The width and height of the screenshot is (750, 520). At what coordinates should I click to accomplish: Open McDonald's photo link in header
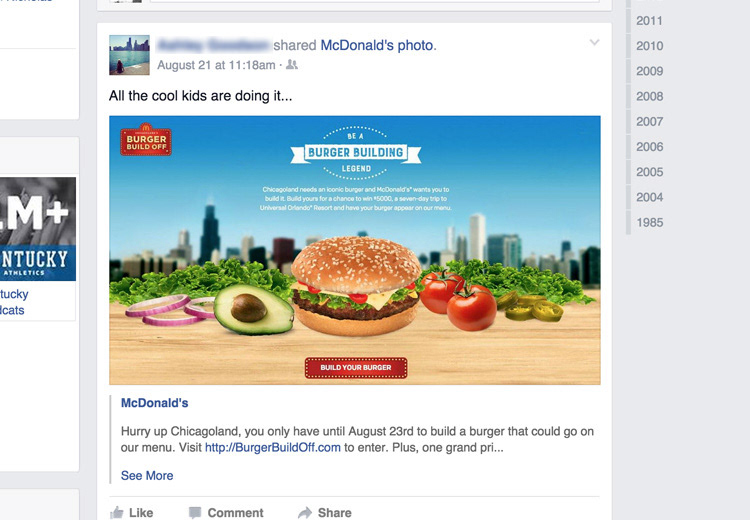[x=378, y=45]
